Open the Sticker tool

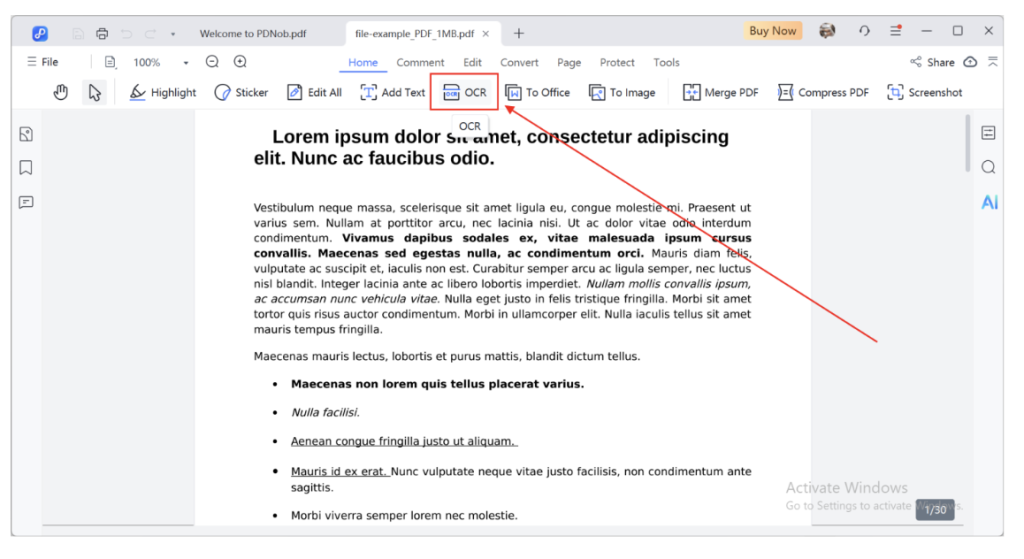[x=241, y=92]
